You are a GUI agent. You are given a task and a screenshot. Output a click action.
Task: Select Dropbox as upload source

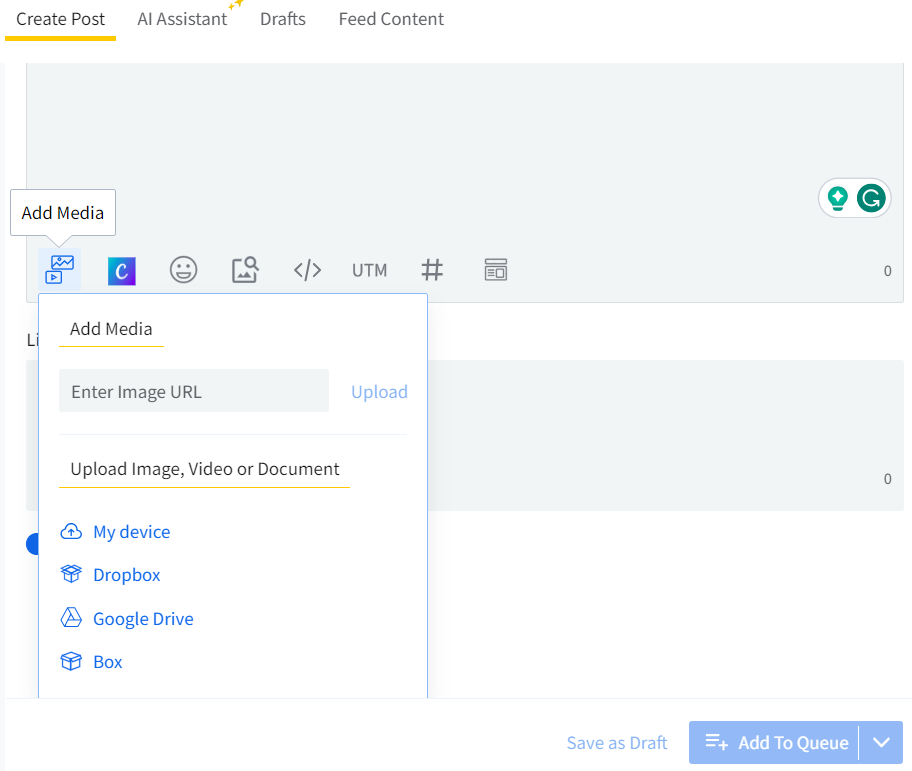126,575
